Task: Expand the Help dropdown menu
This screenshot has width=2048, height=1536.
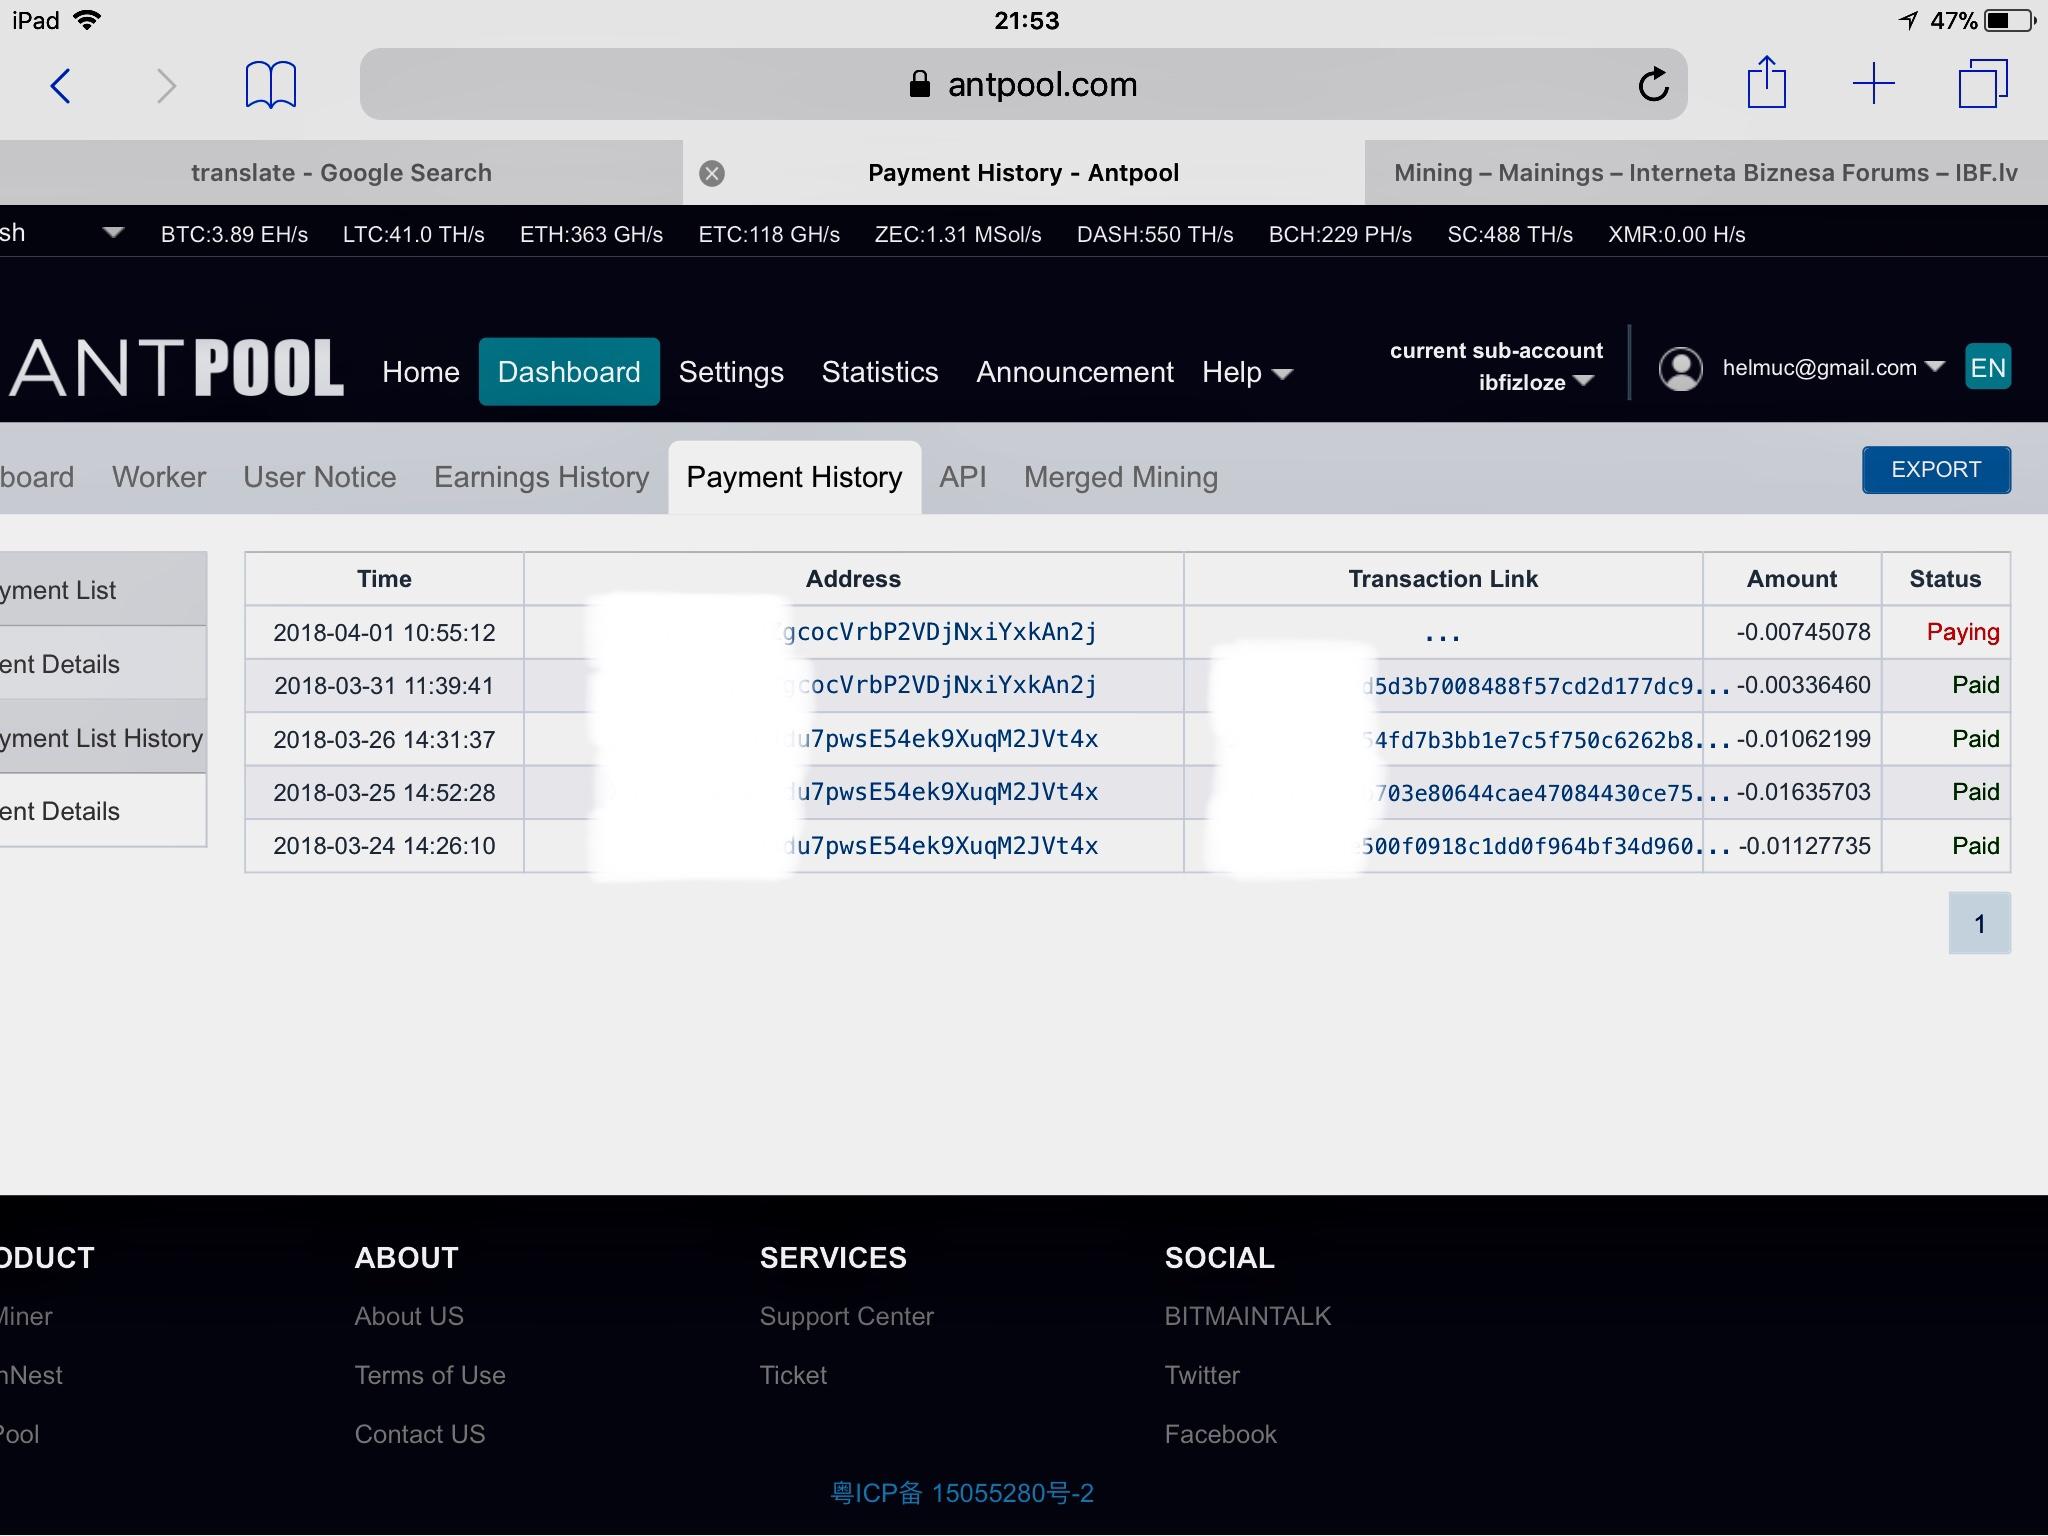Action: point(1247,373)
